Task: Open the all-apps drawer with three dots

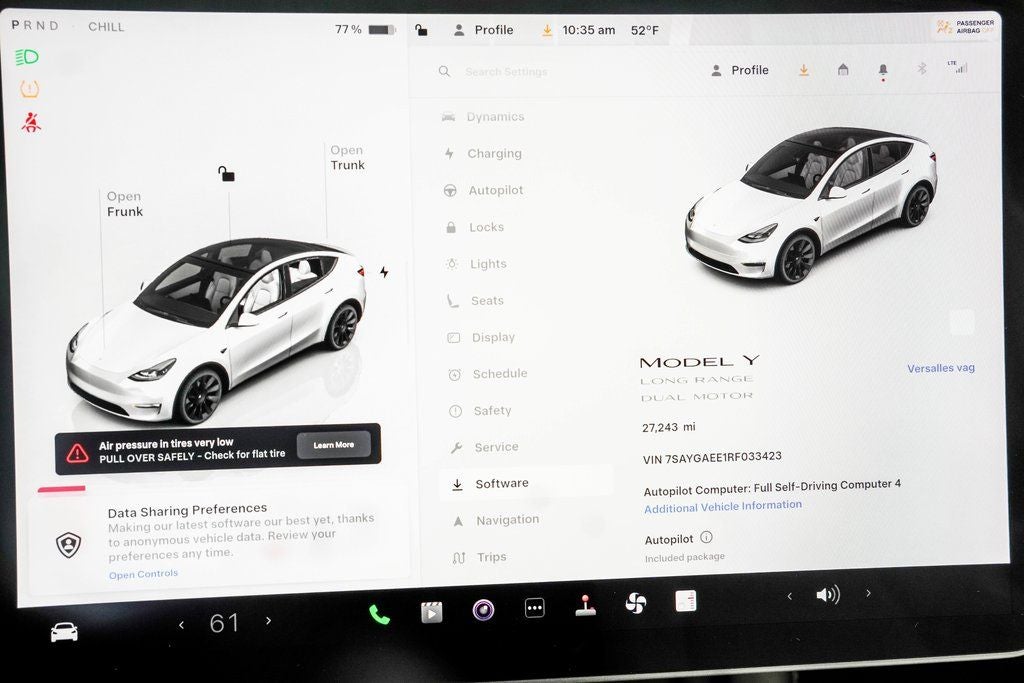Action: [534, 607]
